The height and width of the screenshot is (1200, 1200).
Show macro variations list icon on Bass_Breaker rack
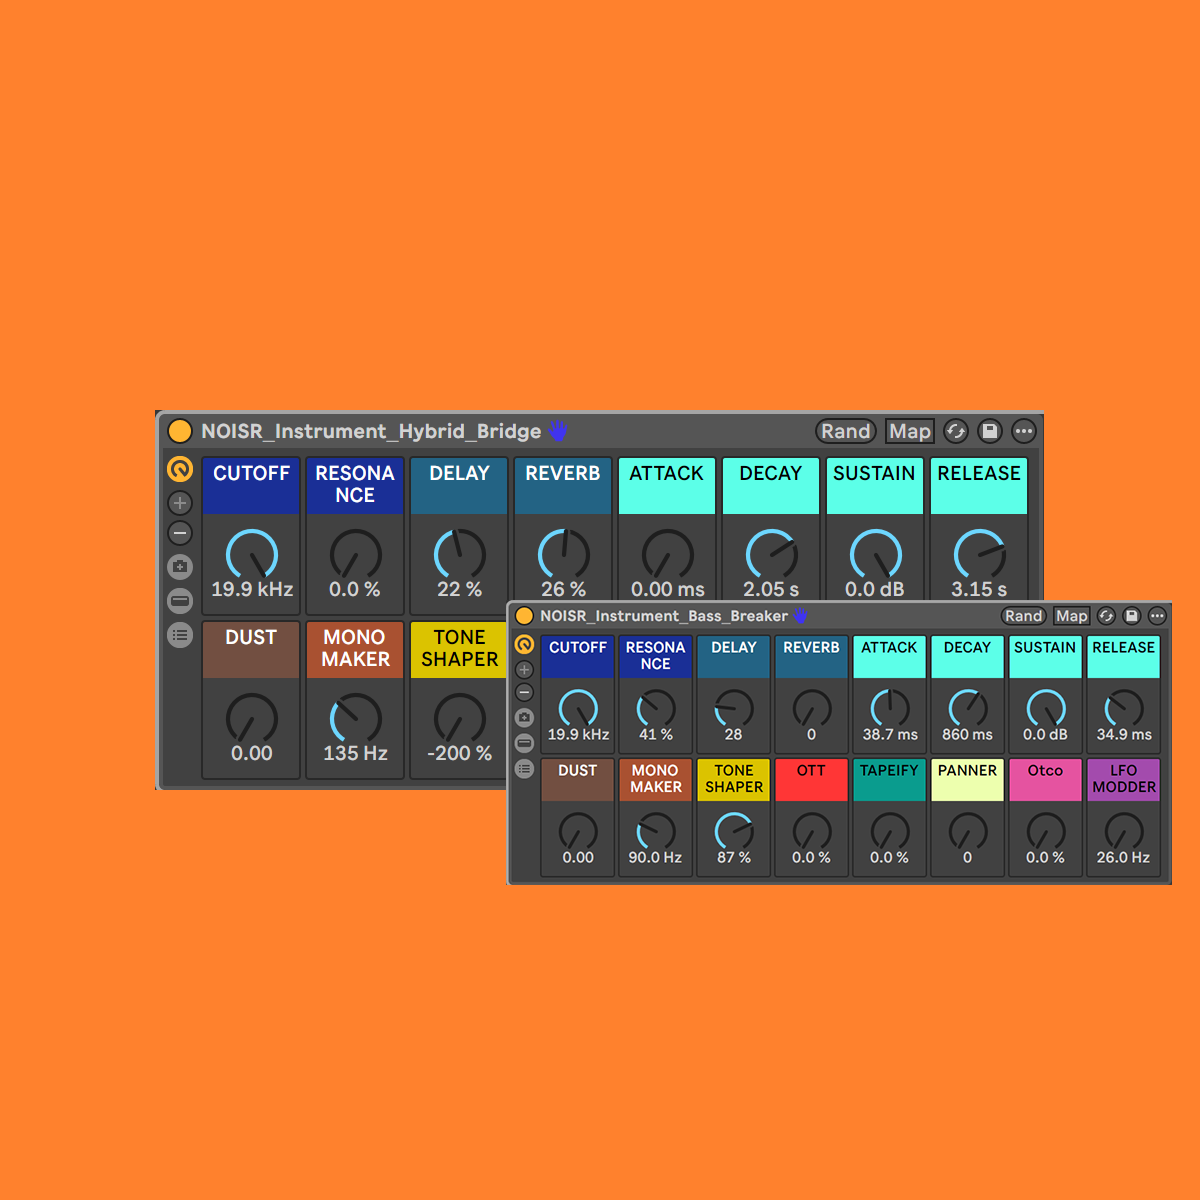[x=524, y=769]
